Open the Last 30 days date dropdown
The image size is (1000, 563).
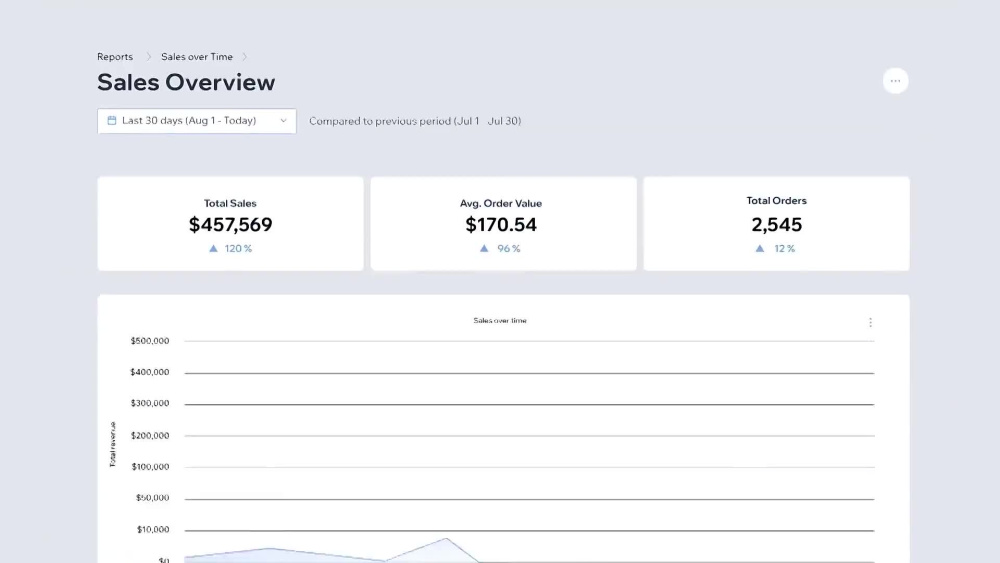(196, 121)
